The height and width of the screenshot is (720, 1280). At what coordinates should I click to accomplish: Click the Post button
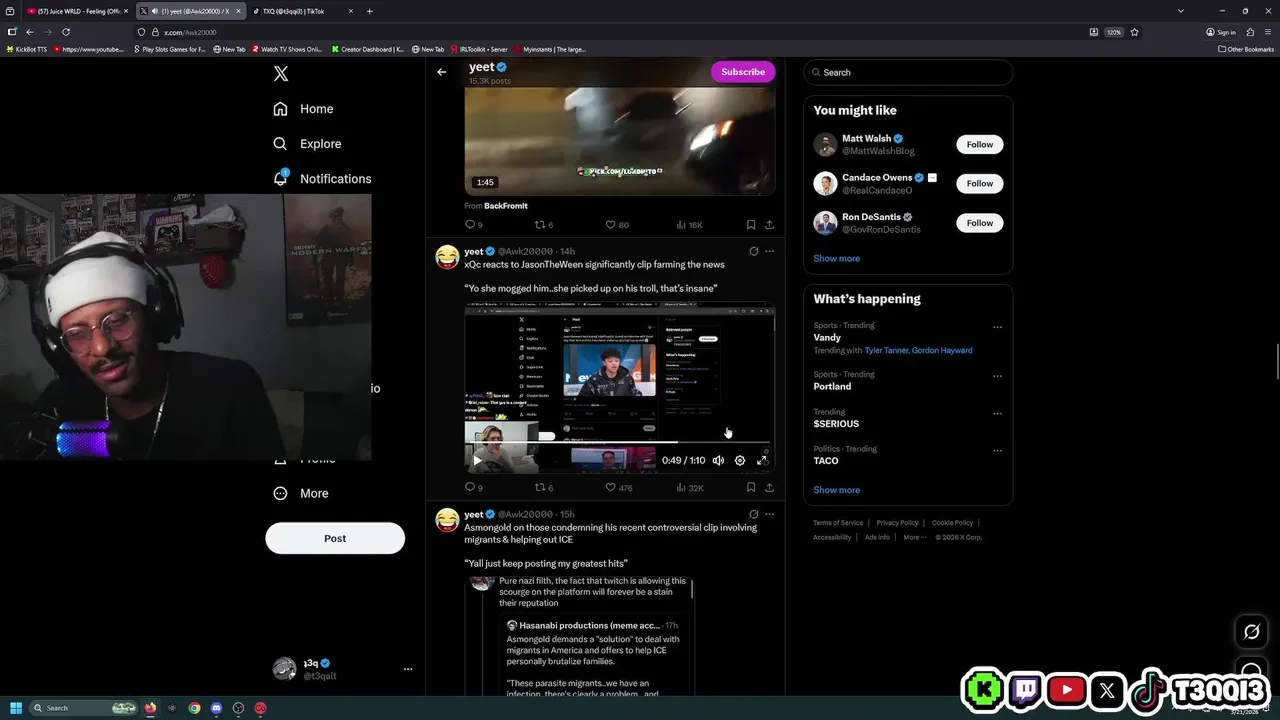point(335,538)
